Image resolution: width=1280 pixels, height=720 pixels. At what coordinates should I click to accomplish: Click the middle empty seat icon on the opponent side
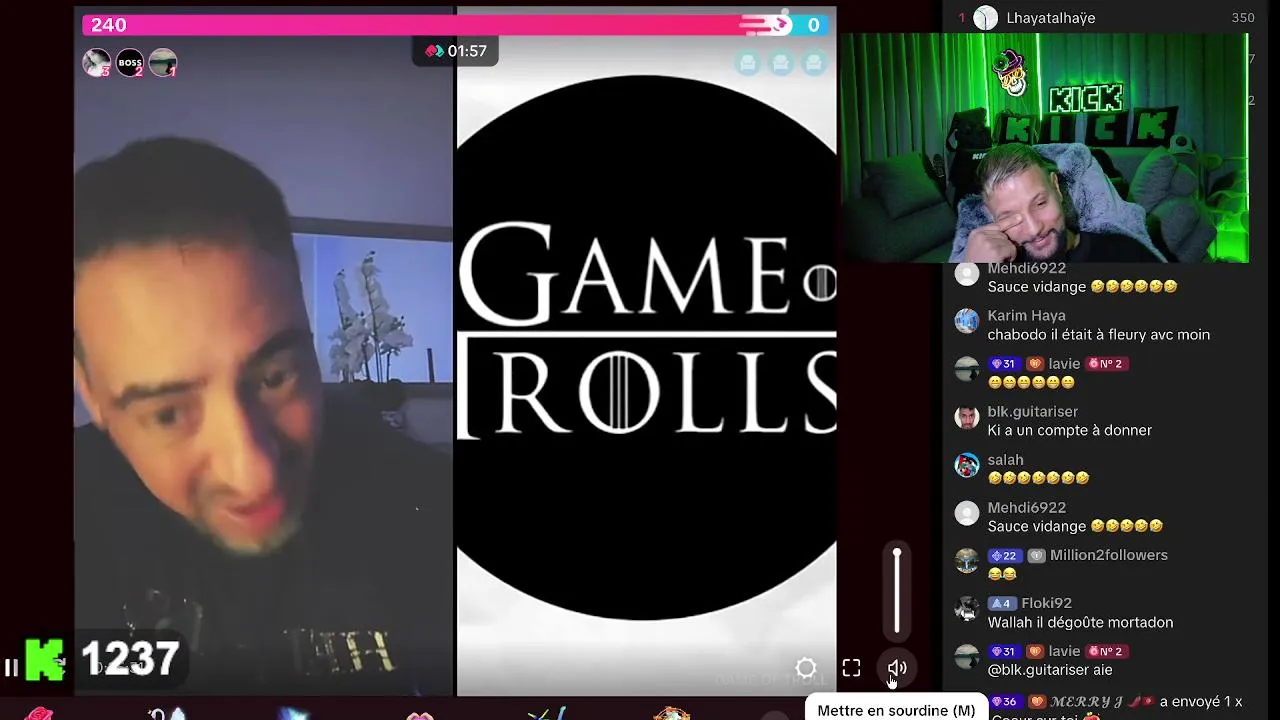(x=781, y=63)
